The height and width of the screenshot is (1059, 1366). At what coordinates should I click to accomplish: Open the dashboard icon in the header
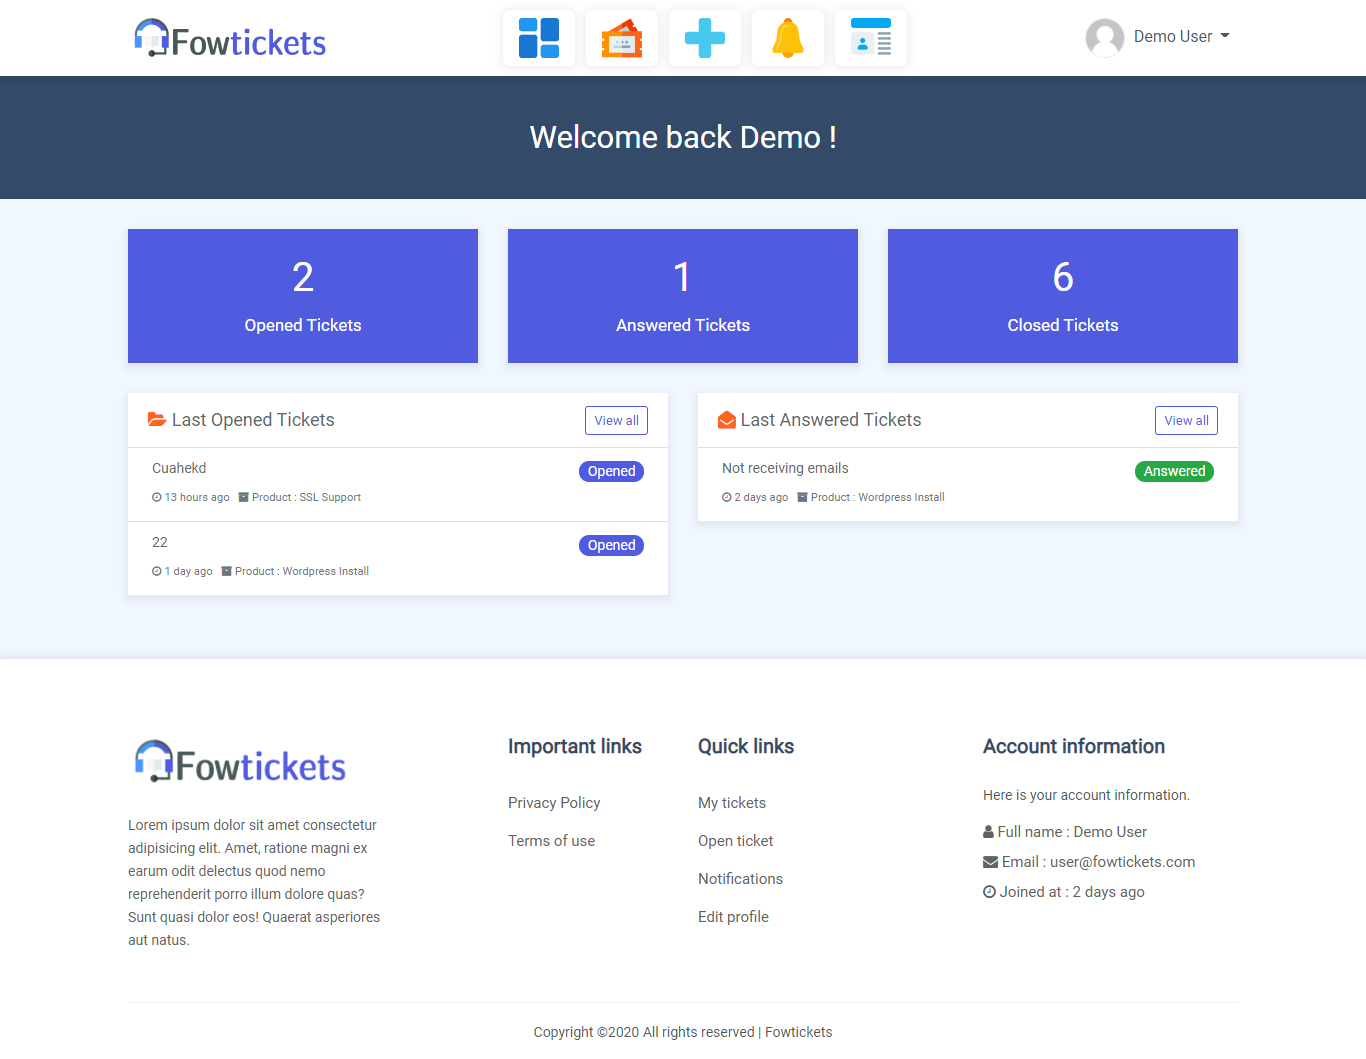[x=539, y=37]
